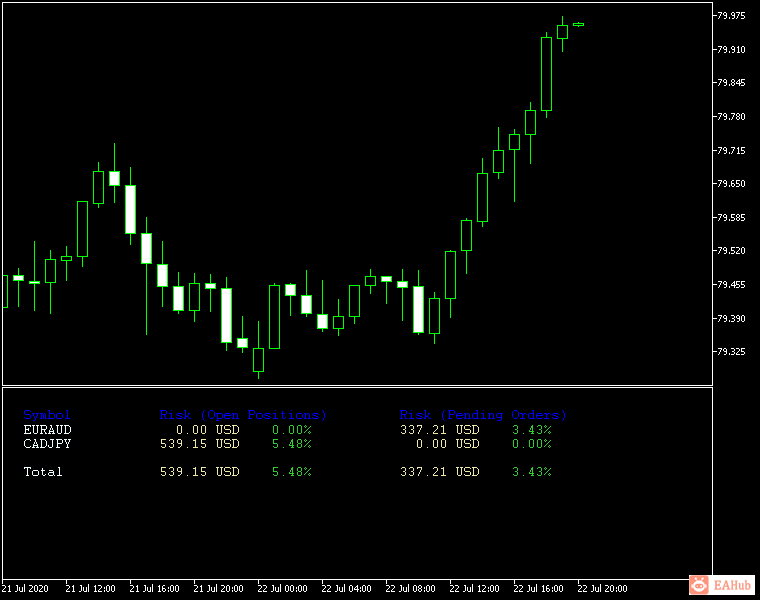Click EURAUD open positions 0.00% value
Viewport: 760px width, 600px height.
(x=292, y=430)
